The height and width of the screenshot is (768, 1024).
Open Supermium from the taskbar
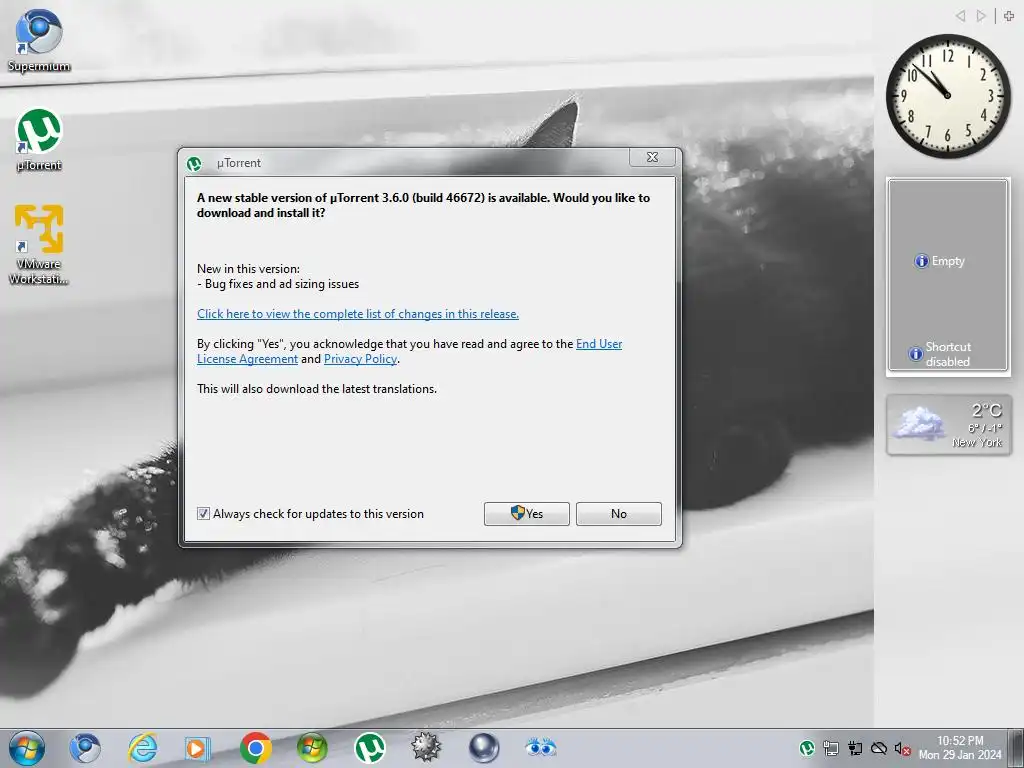[85, 748]
